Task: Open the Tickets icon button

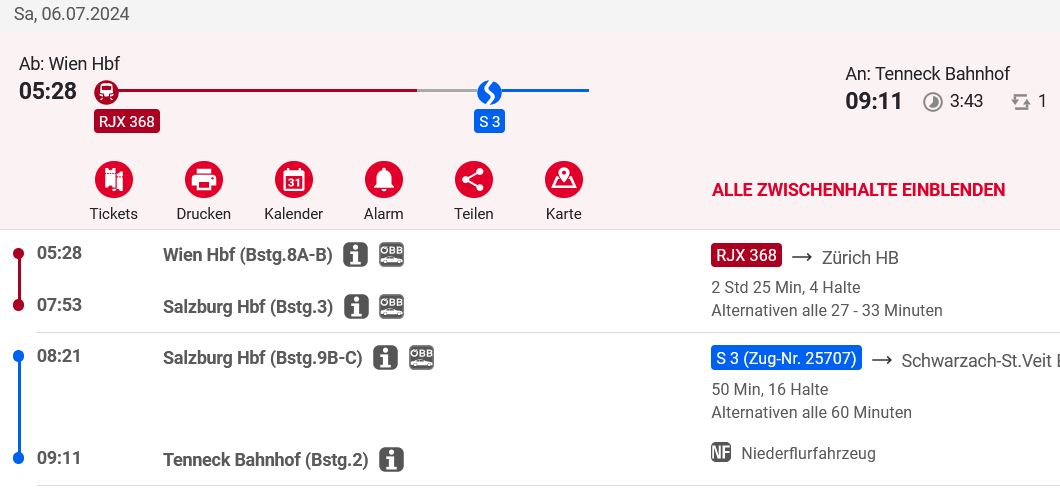Action: click(114, 180)
